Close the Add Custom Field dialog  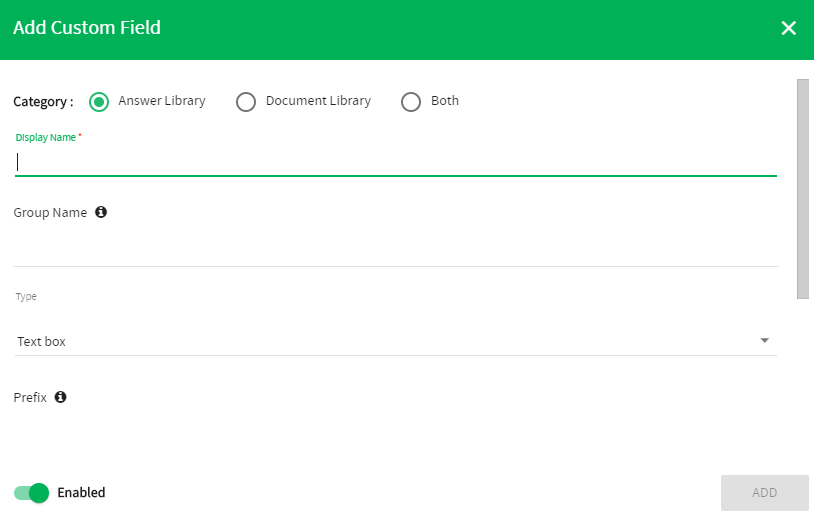(788, 28)
